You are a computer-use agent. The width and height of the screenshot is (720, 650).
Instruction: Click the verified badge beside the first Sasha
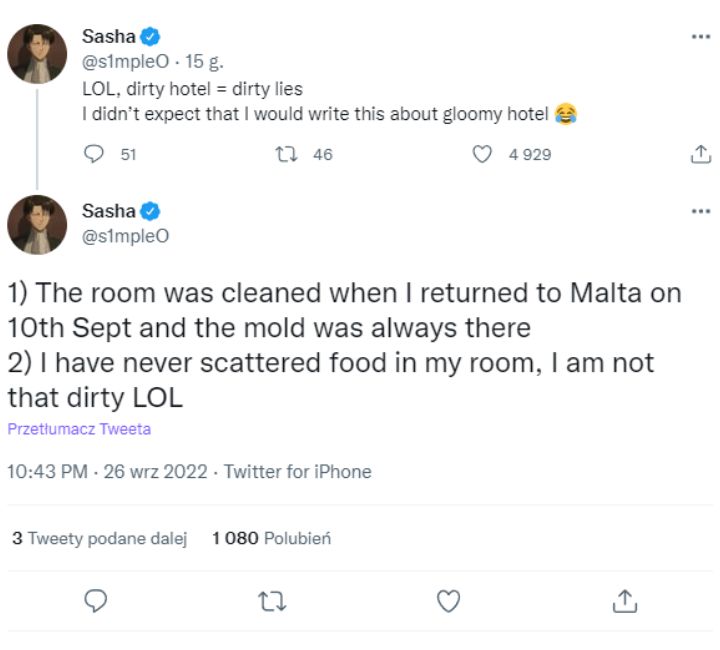[x=150, y=38]
